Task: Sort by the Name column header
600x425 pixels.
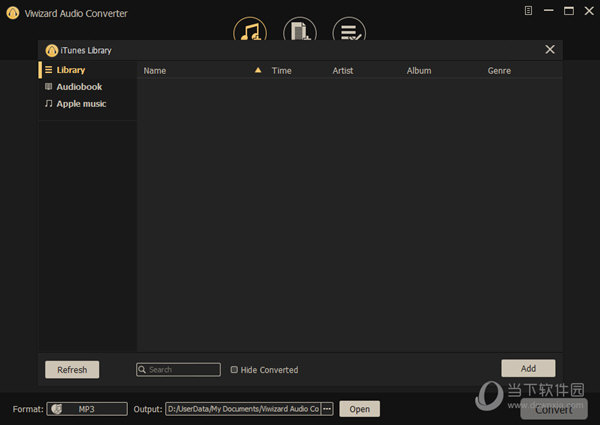Action: [x=155, y=71]
